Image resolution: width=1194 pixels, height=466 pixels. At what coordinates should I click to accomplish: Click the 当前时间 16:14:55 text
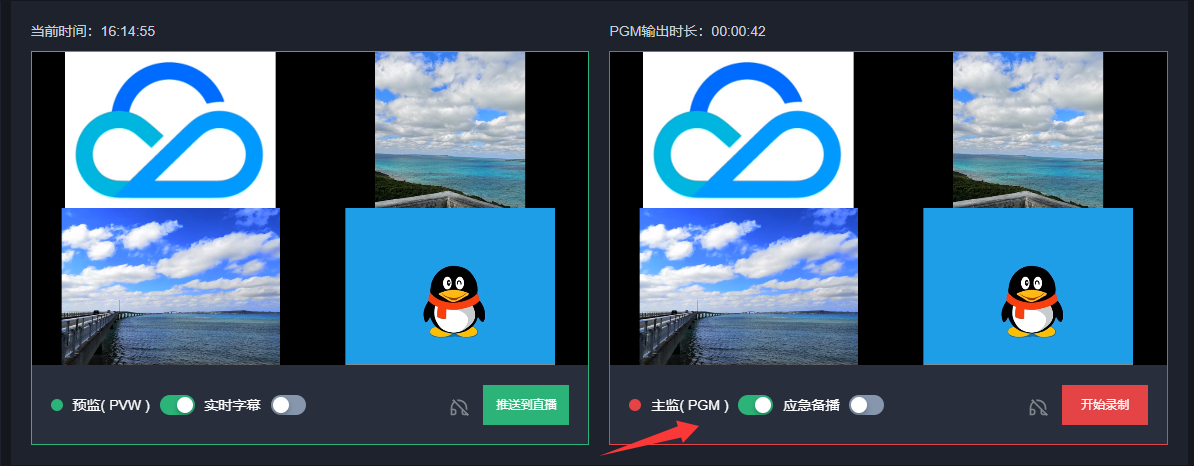[93, 31]
